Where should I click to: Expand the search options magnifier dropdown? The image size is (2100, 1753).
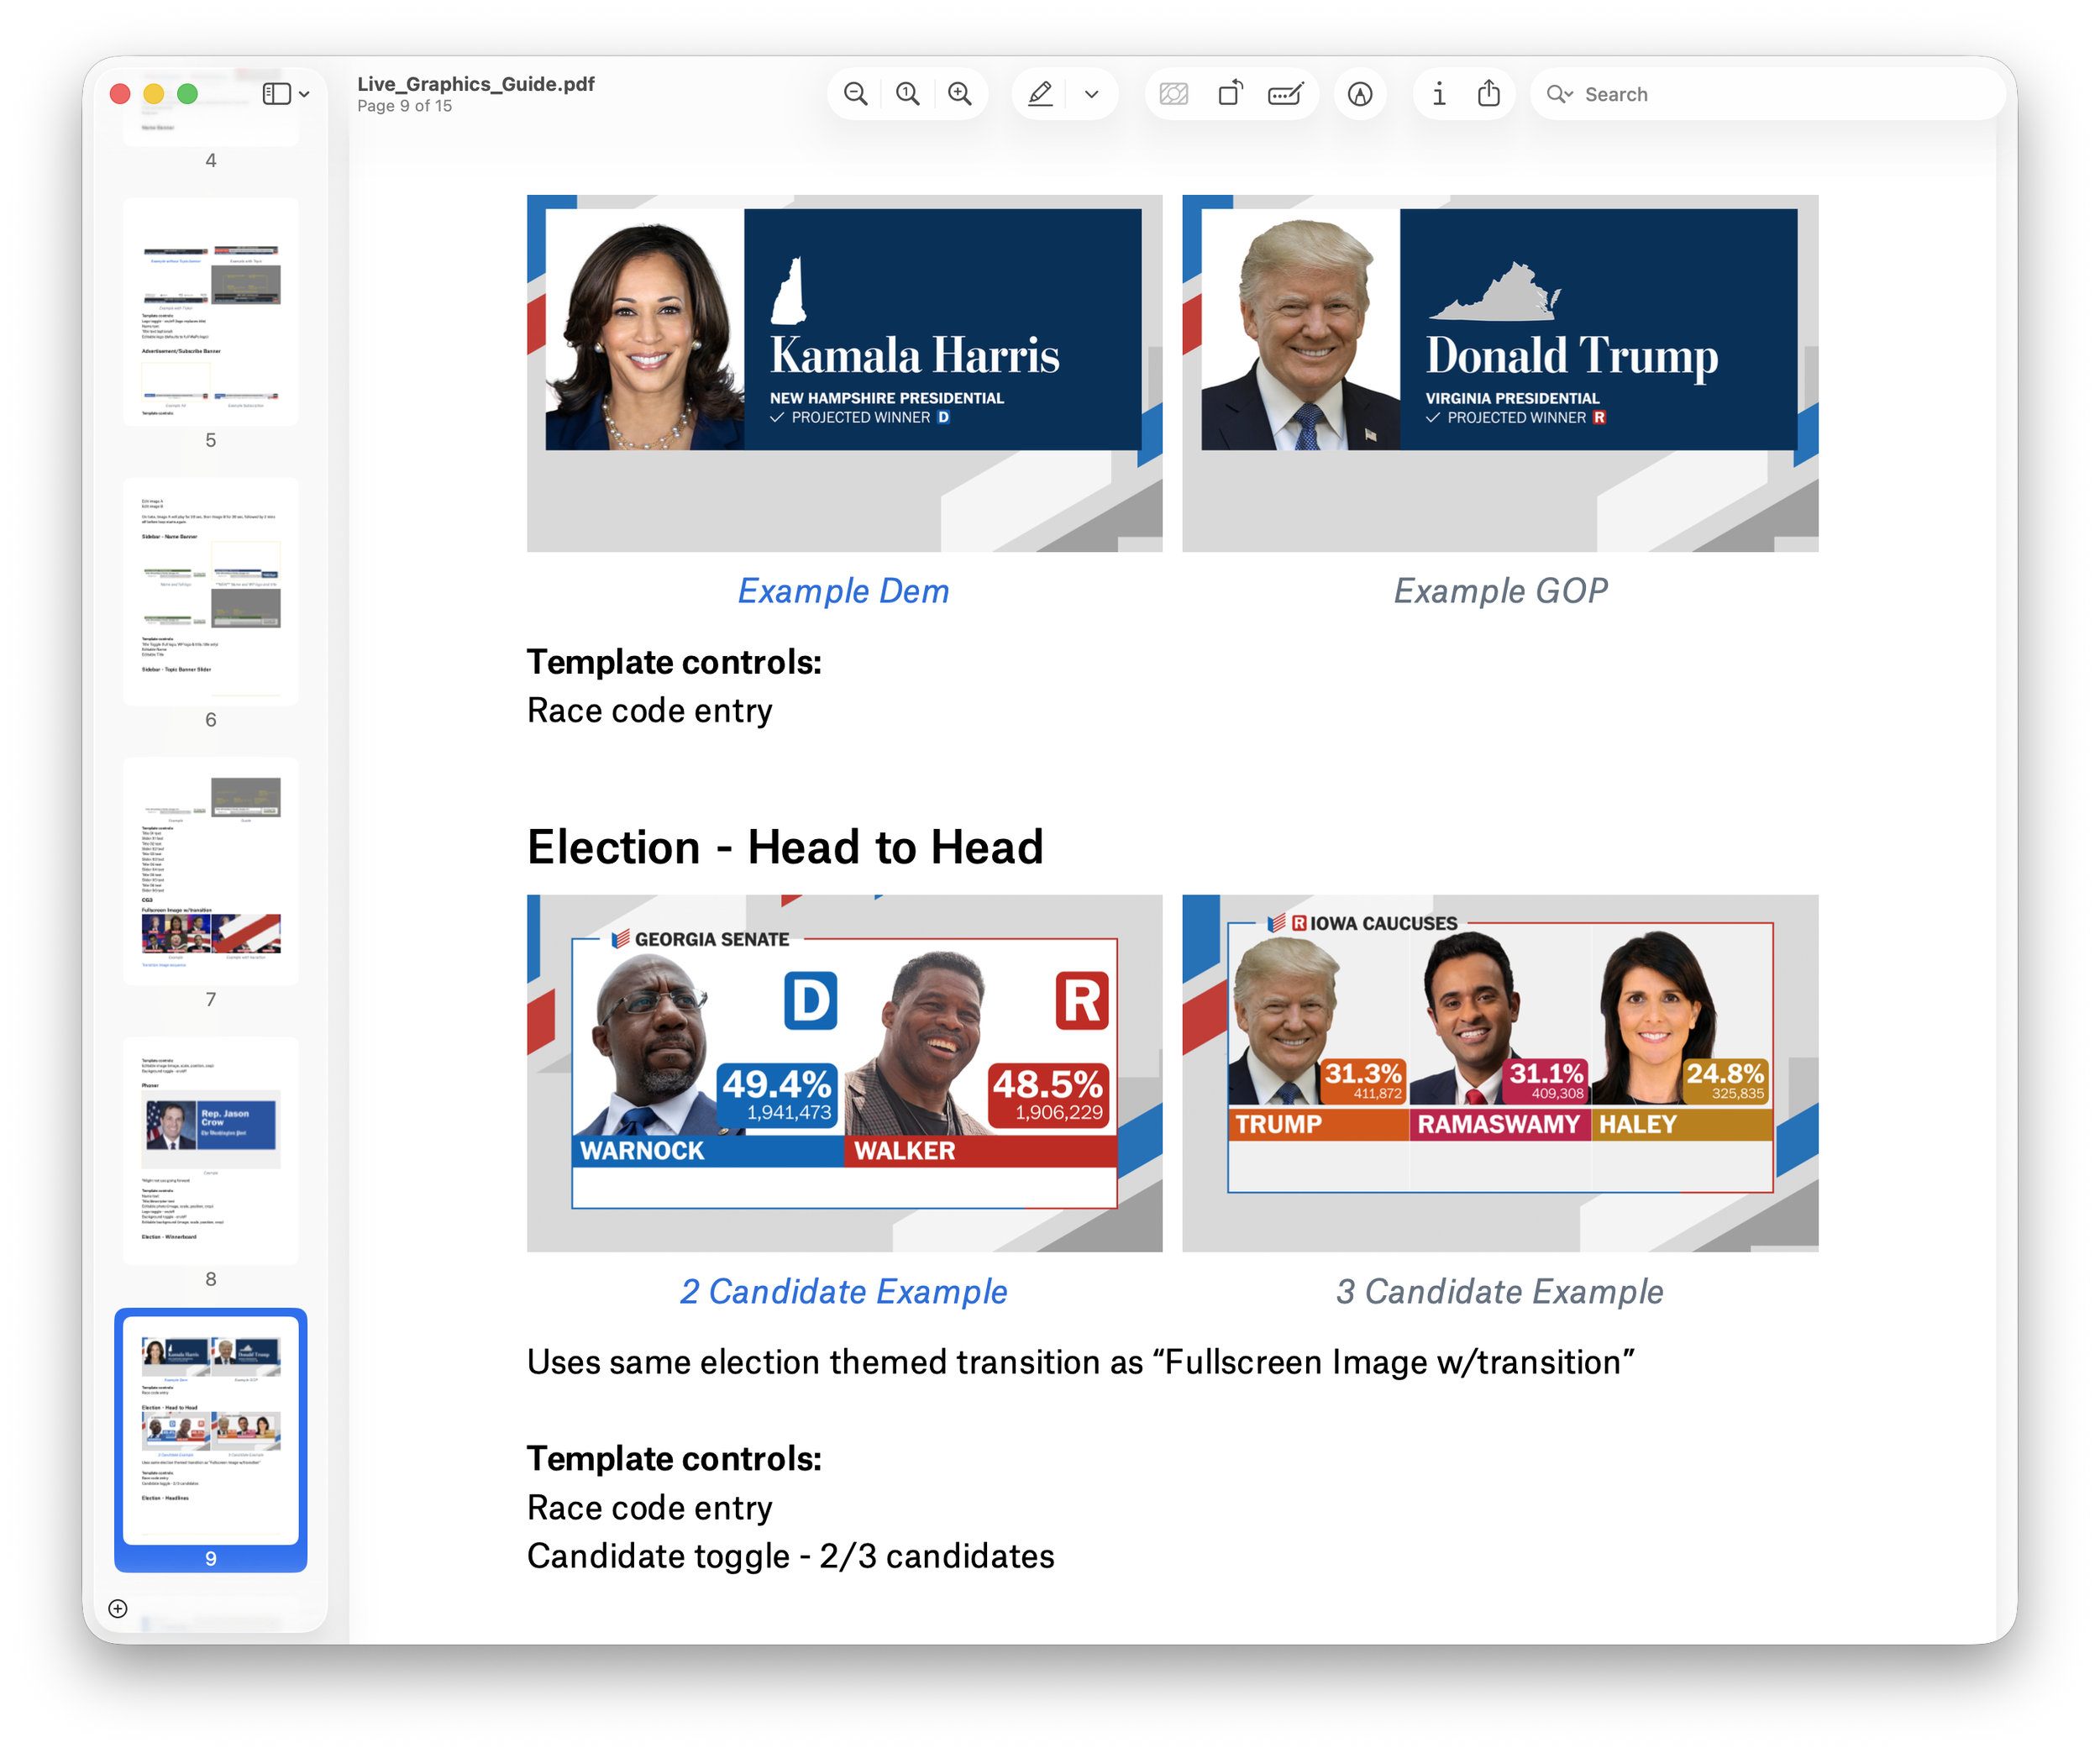coord(1559,94)
